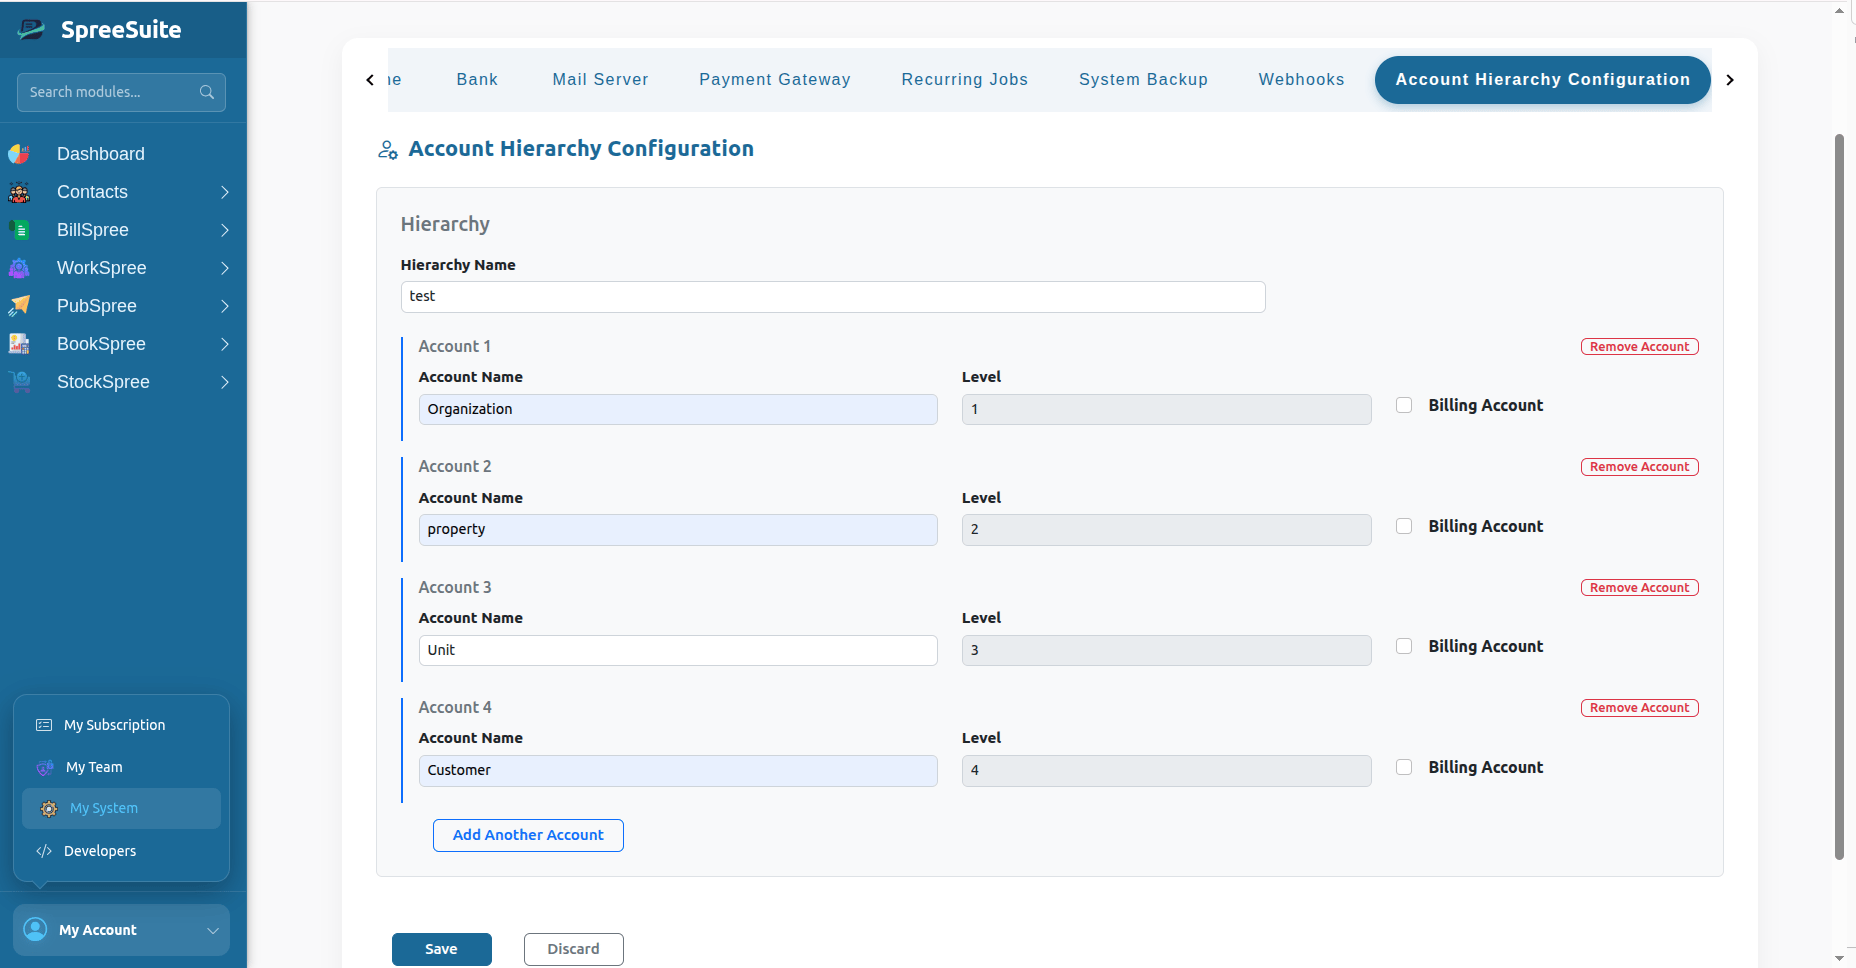Viewport: 1856px width, 968px height.
Task: Check Billing Account for Customer account
Action: coord(1404,767)
